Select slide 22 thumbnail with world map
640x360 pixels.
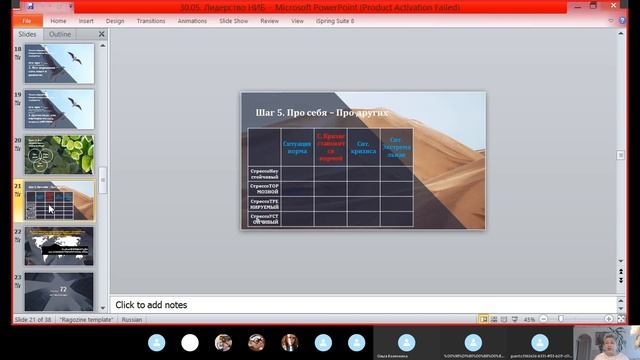point(59,247)
